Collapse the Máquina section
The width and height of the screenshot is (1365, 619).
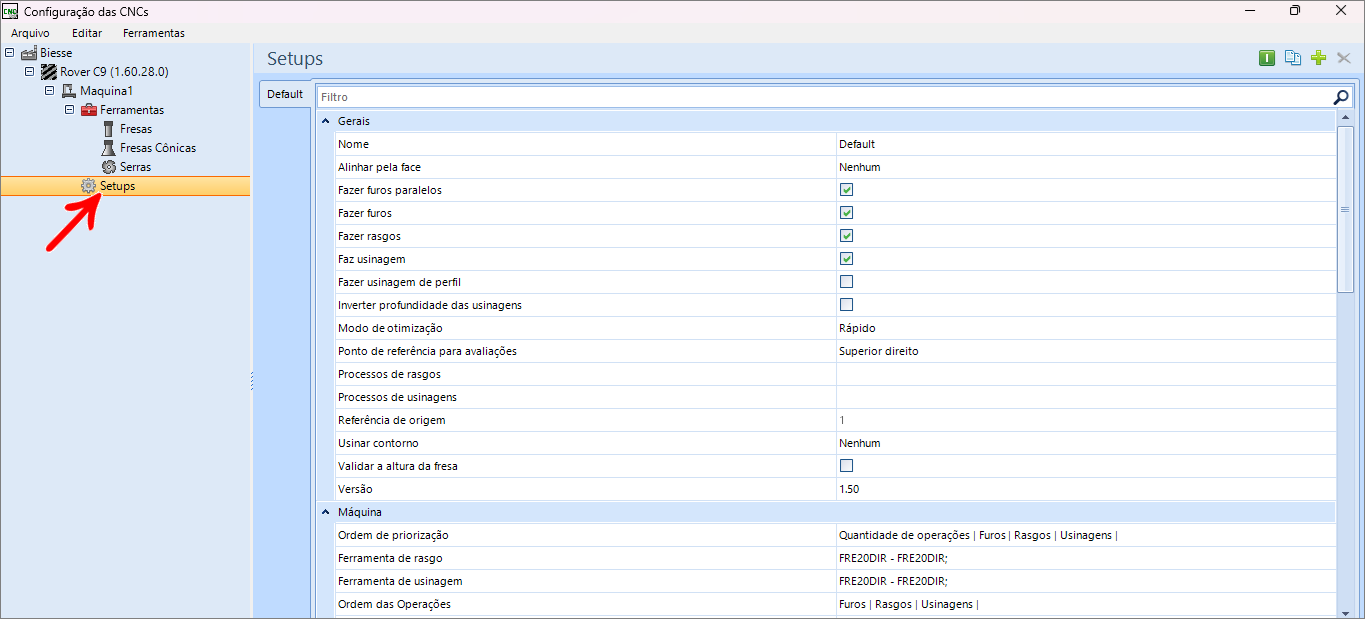[325, 512]
